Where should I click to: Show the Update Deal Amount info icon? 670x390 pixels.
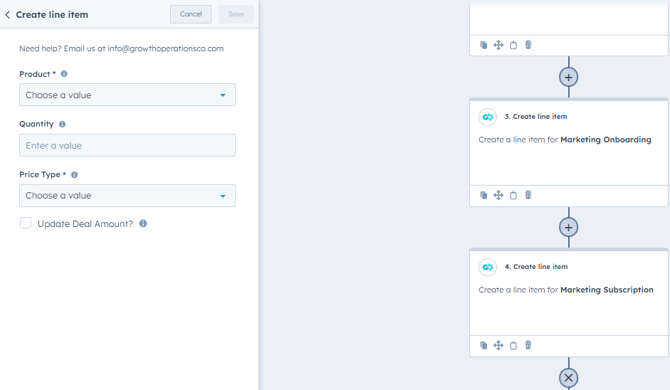(x=143, y=223)
